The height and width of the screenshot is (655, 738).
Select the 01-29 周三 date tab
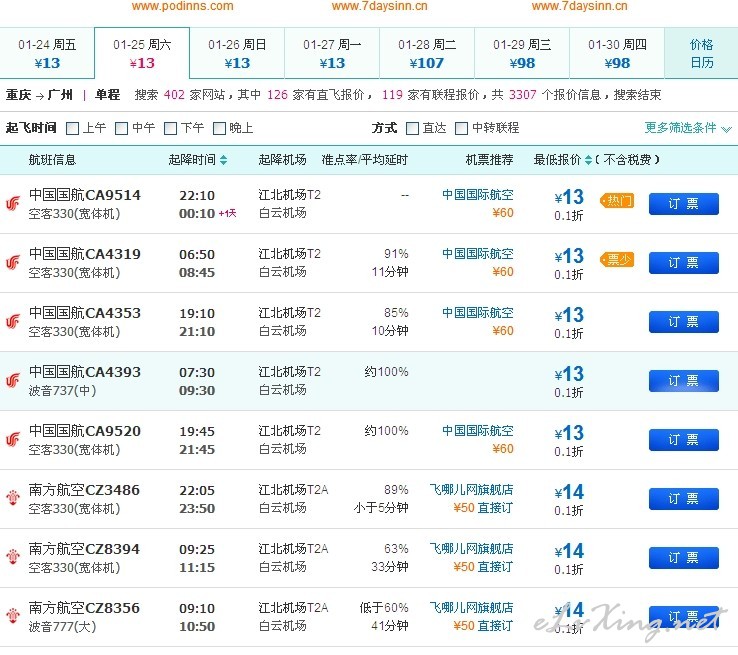click(x=522, y=53)
